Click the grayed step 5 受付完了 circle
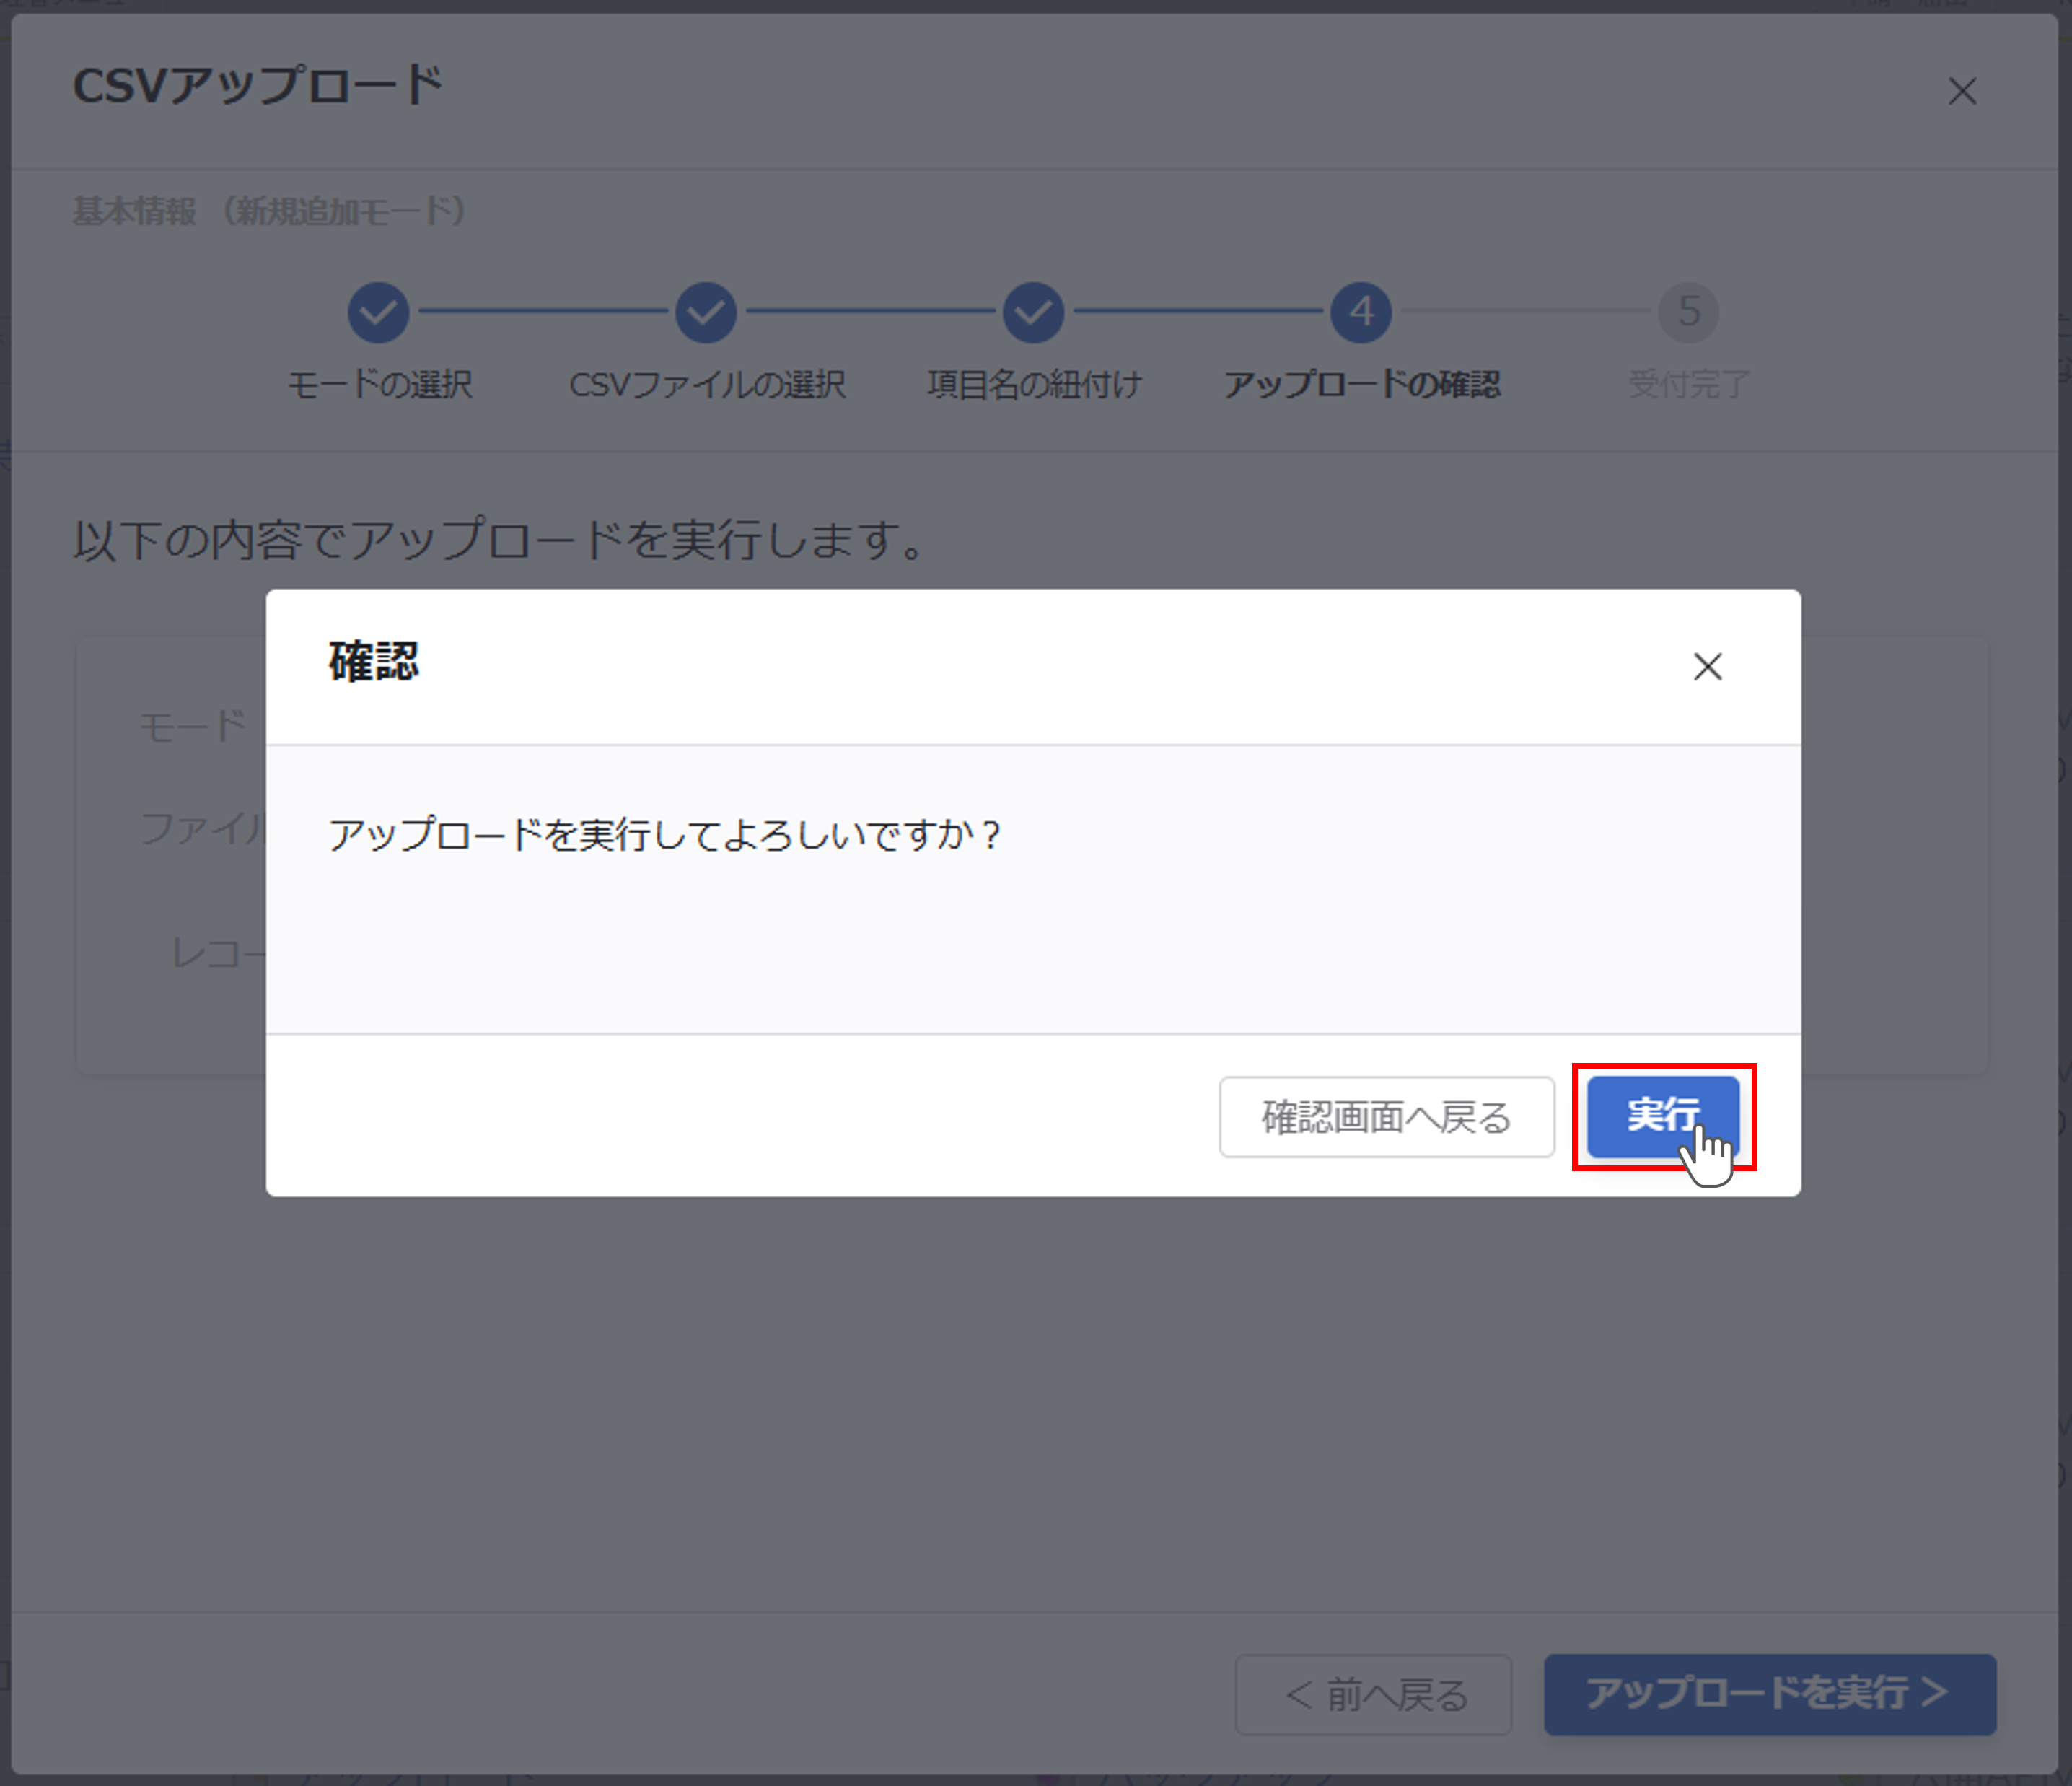This screenshot has width=2072, height=1786. click(1689, 311)
